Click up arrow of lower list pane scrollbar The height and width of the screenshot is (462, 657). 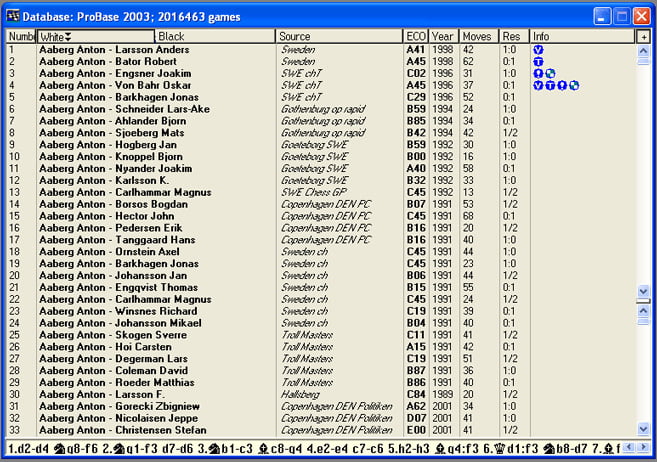[644, 311]
